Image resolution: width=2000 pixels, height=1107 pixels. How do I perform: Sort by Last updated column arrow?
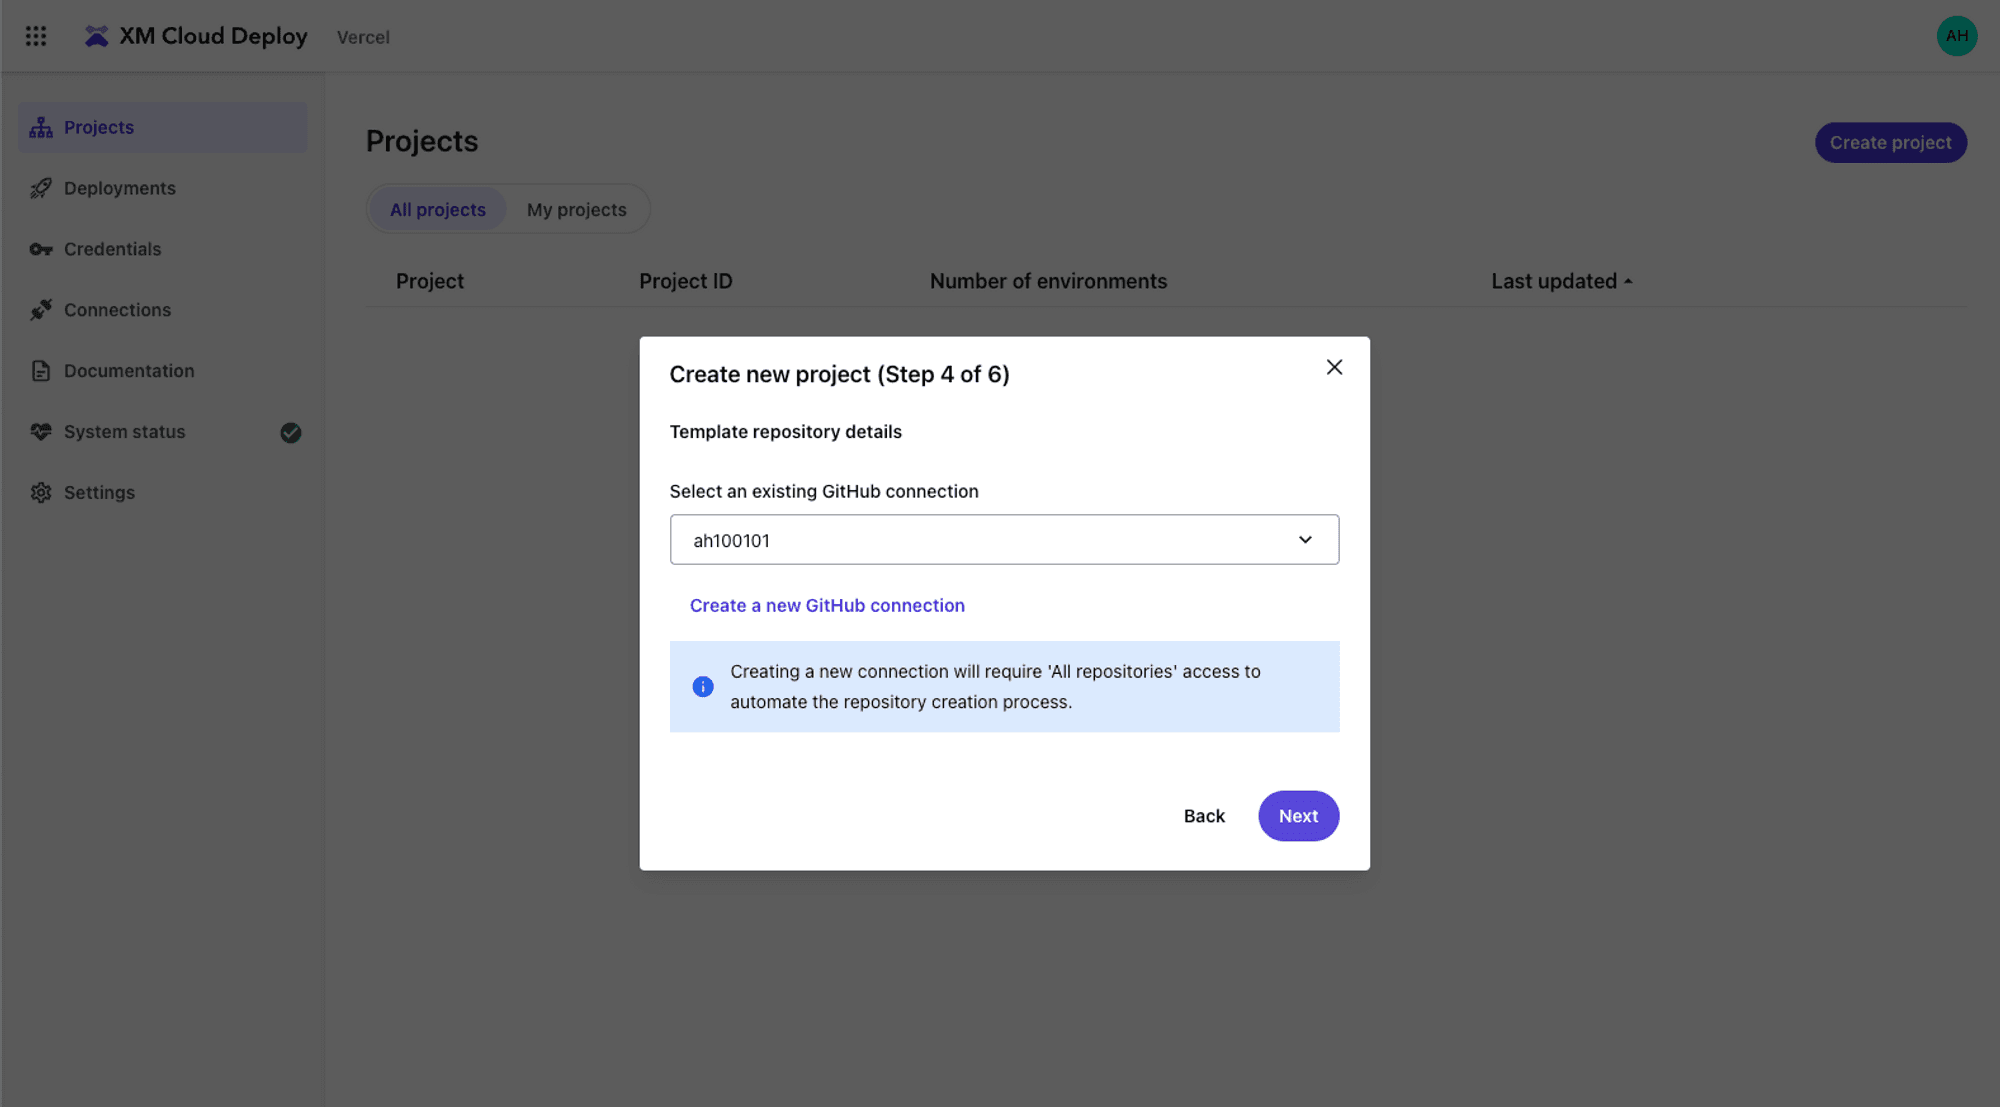tap(1628, 282)
